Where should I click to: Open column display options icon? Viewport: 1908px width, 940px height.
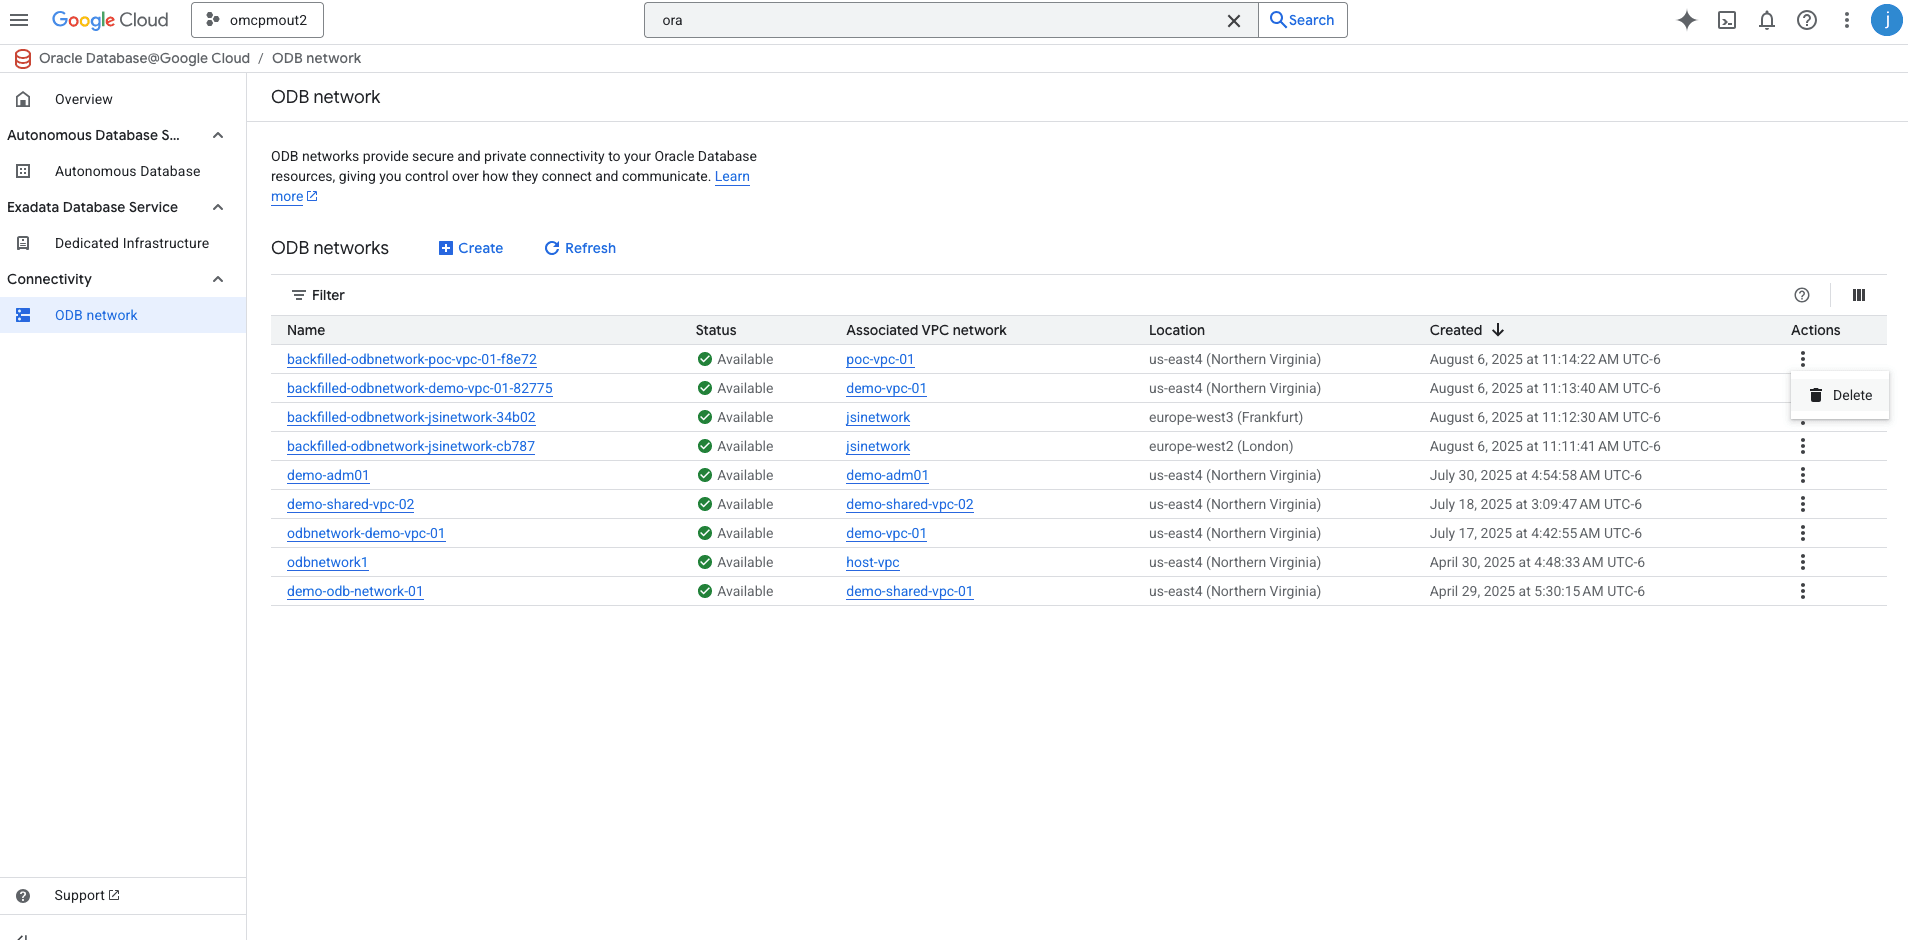pyautogui.click(x=1858, y=295)
